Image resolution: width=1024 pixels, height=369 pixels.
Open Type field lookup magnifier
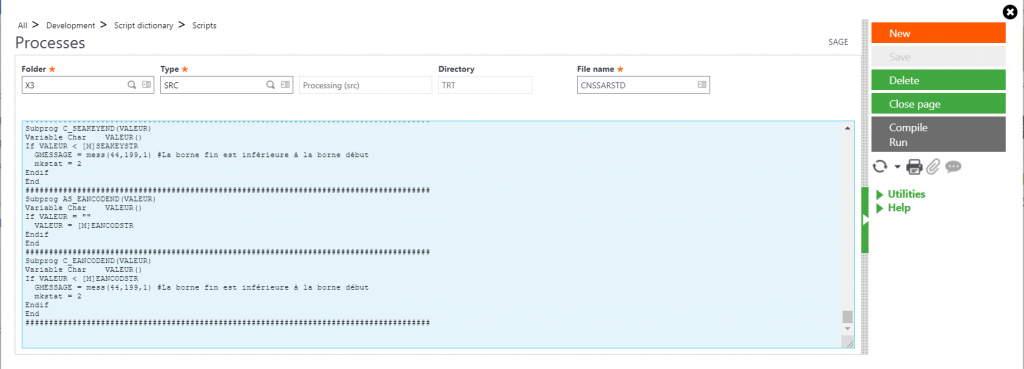click(x=270, y=85)
